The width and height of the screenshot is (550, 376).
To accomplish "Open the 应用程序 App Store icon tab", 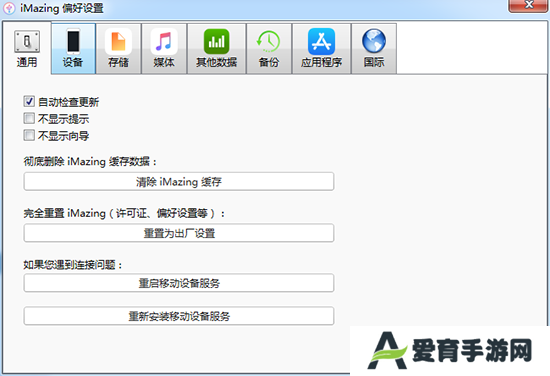I will click(321, 48).
